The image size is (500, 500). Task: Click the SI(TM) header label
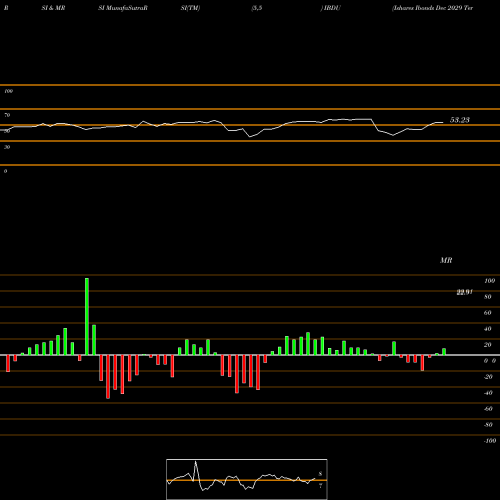(190, 8)
